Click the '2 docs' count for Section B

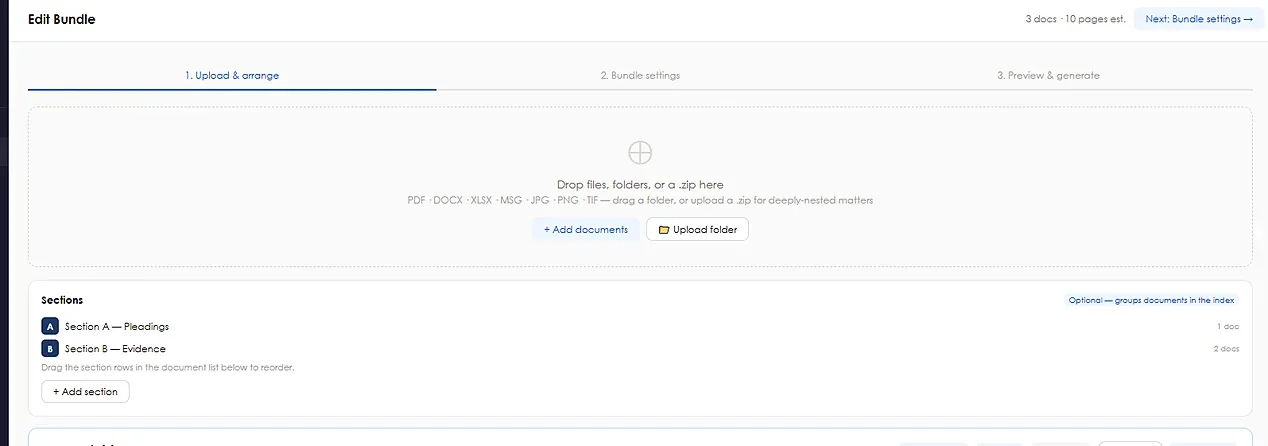(x=1226, y=349)
